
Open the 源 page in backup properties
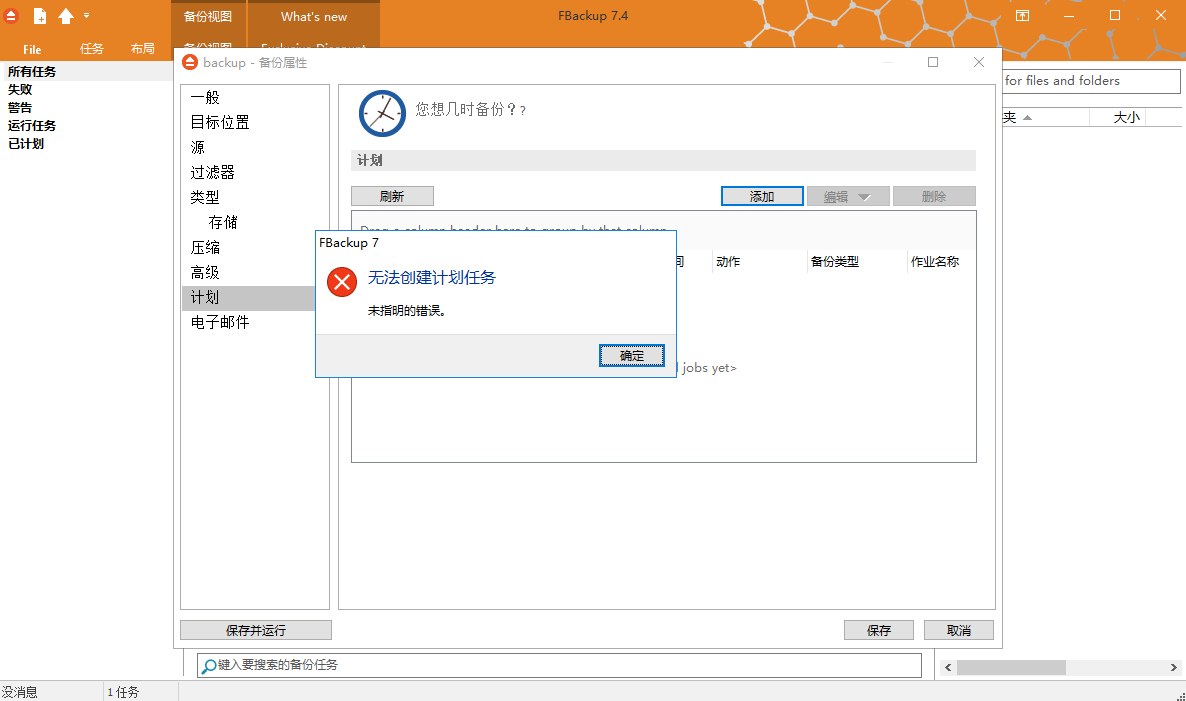pos(197,147)
